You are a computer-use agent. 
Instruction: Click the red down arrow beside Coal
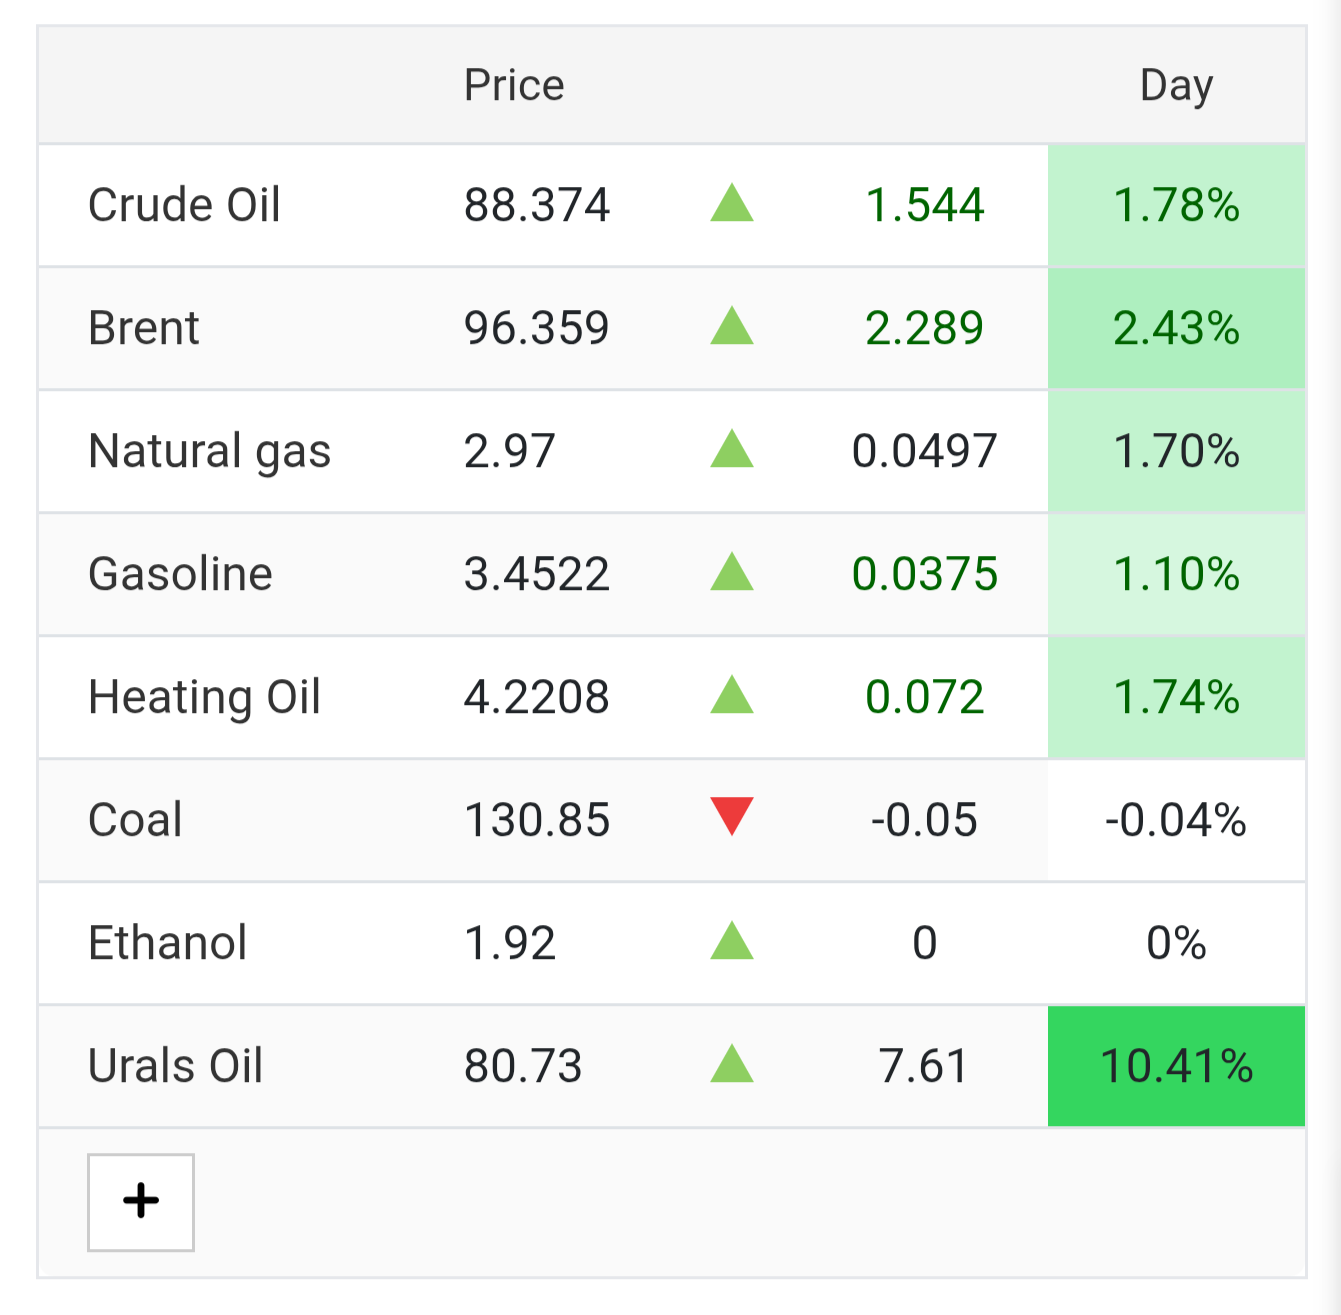click(732, 816)
